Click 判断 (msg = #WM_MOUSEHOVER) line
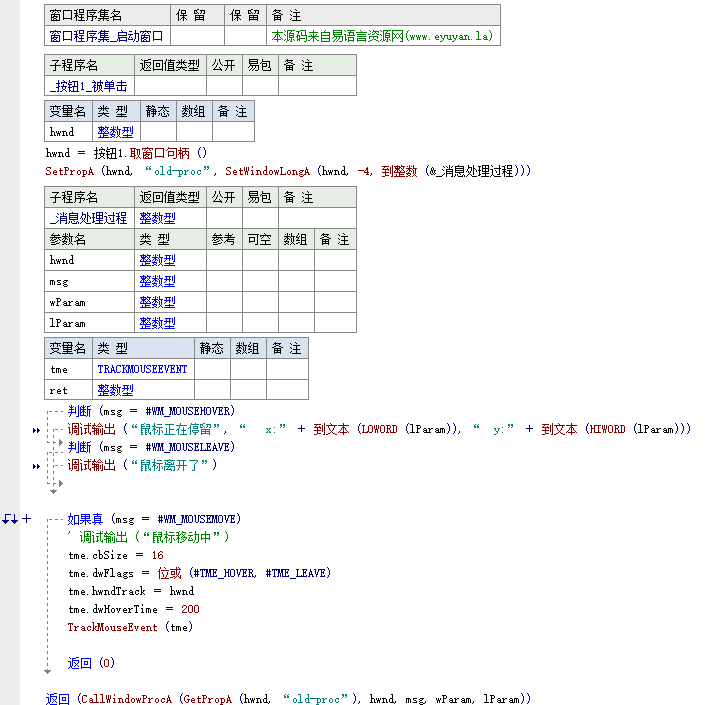The width and height of the screenshot is (708, 705). pyautogui.click(x=151, y=411)
